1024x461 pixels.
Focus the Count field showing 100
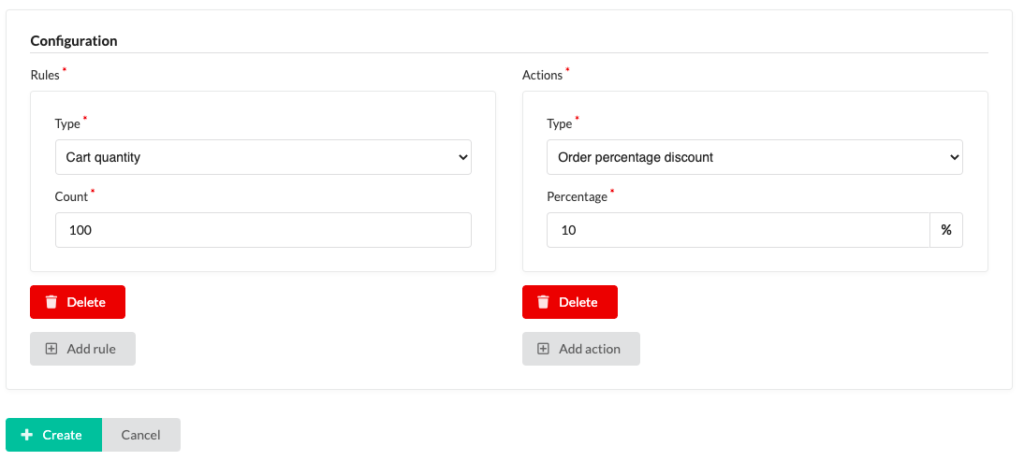click(x=263, y=230)
